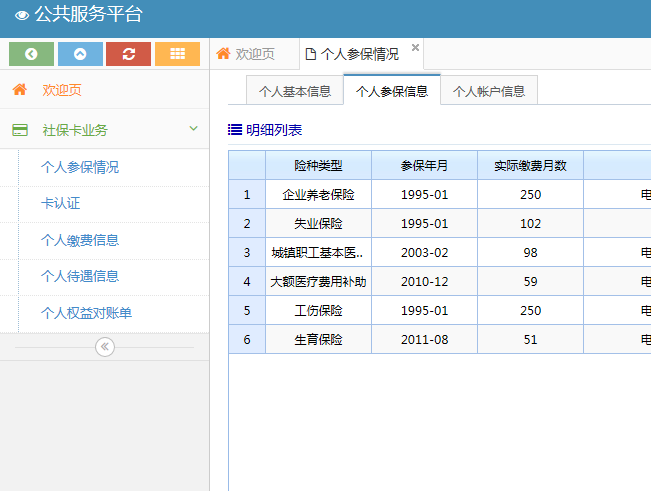Open 卡认证 in the sidebar

coord(60,203)
